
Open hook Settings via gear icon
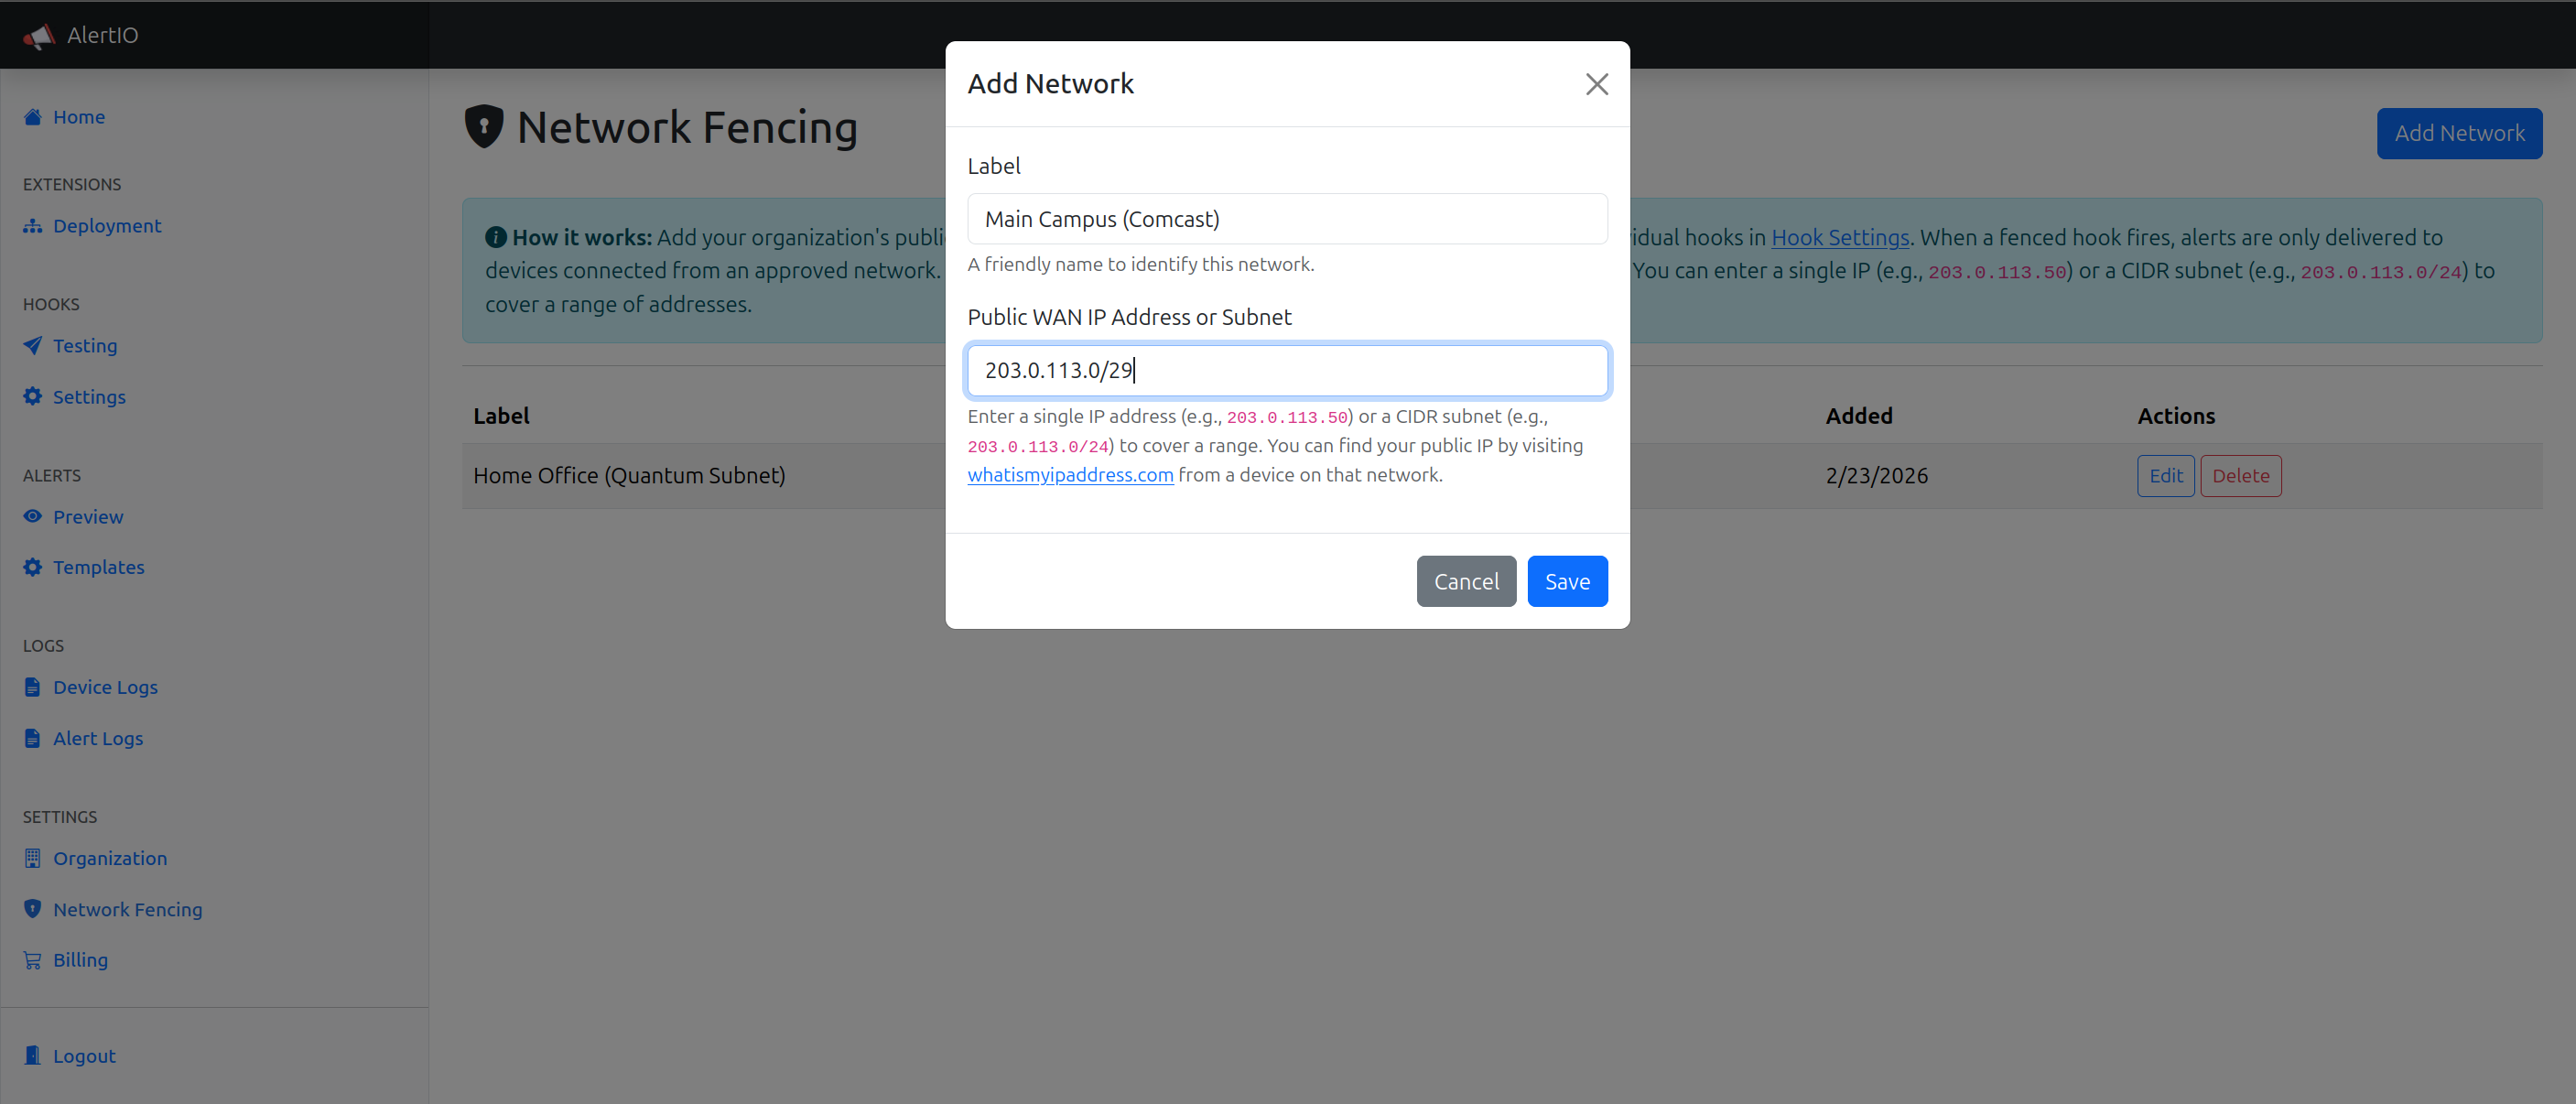(x=32, y=397)
